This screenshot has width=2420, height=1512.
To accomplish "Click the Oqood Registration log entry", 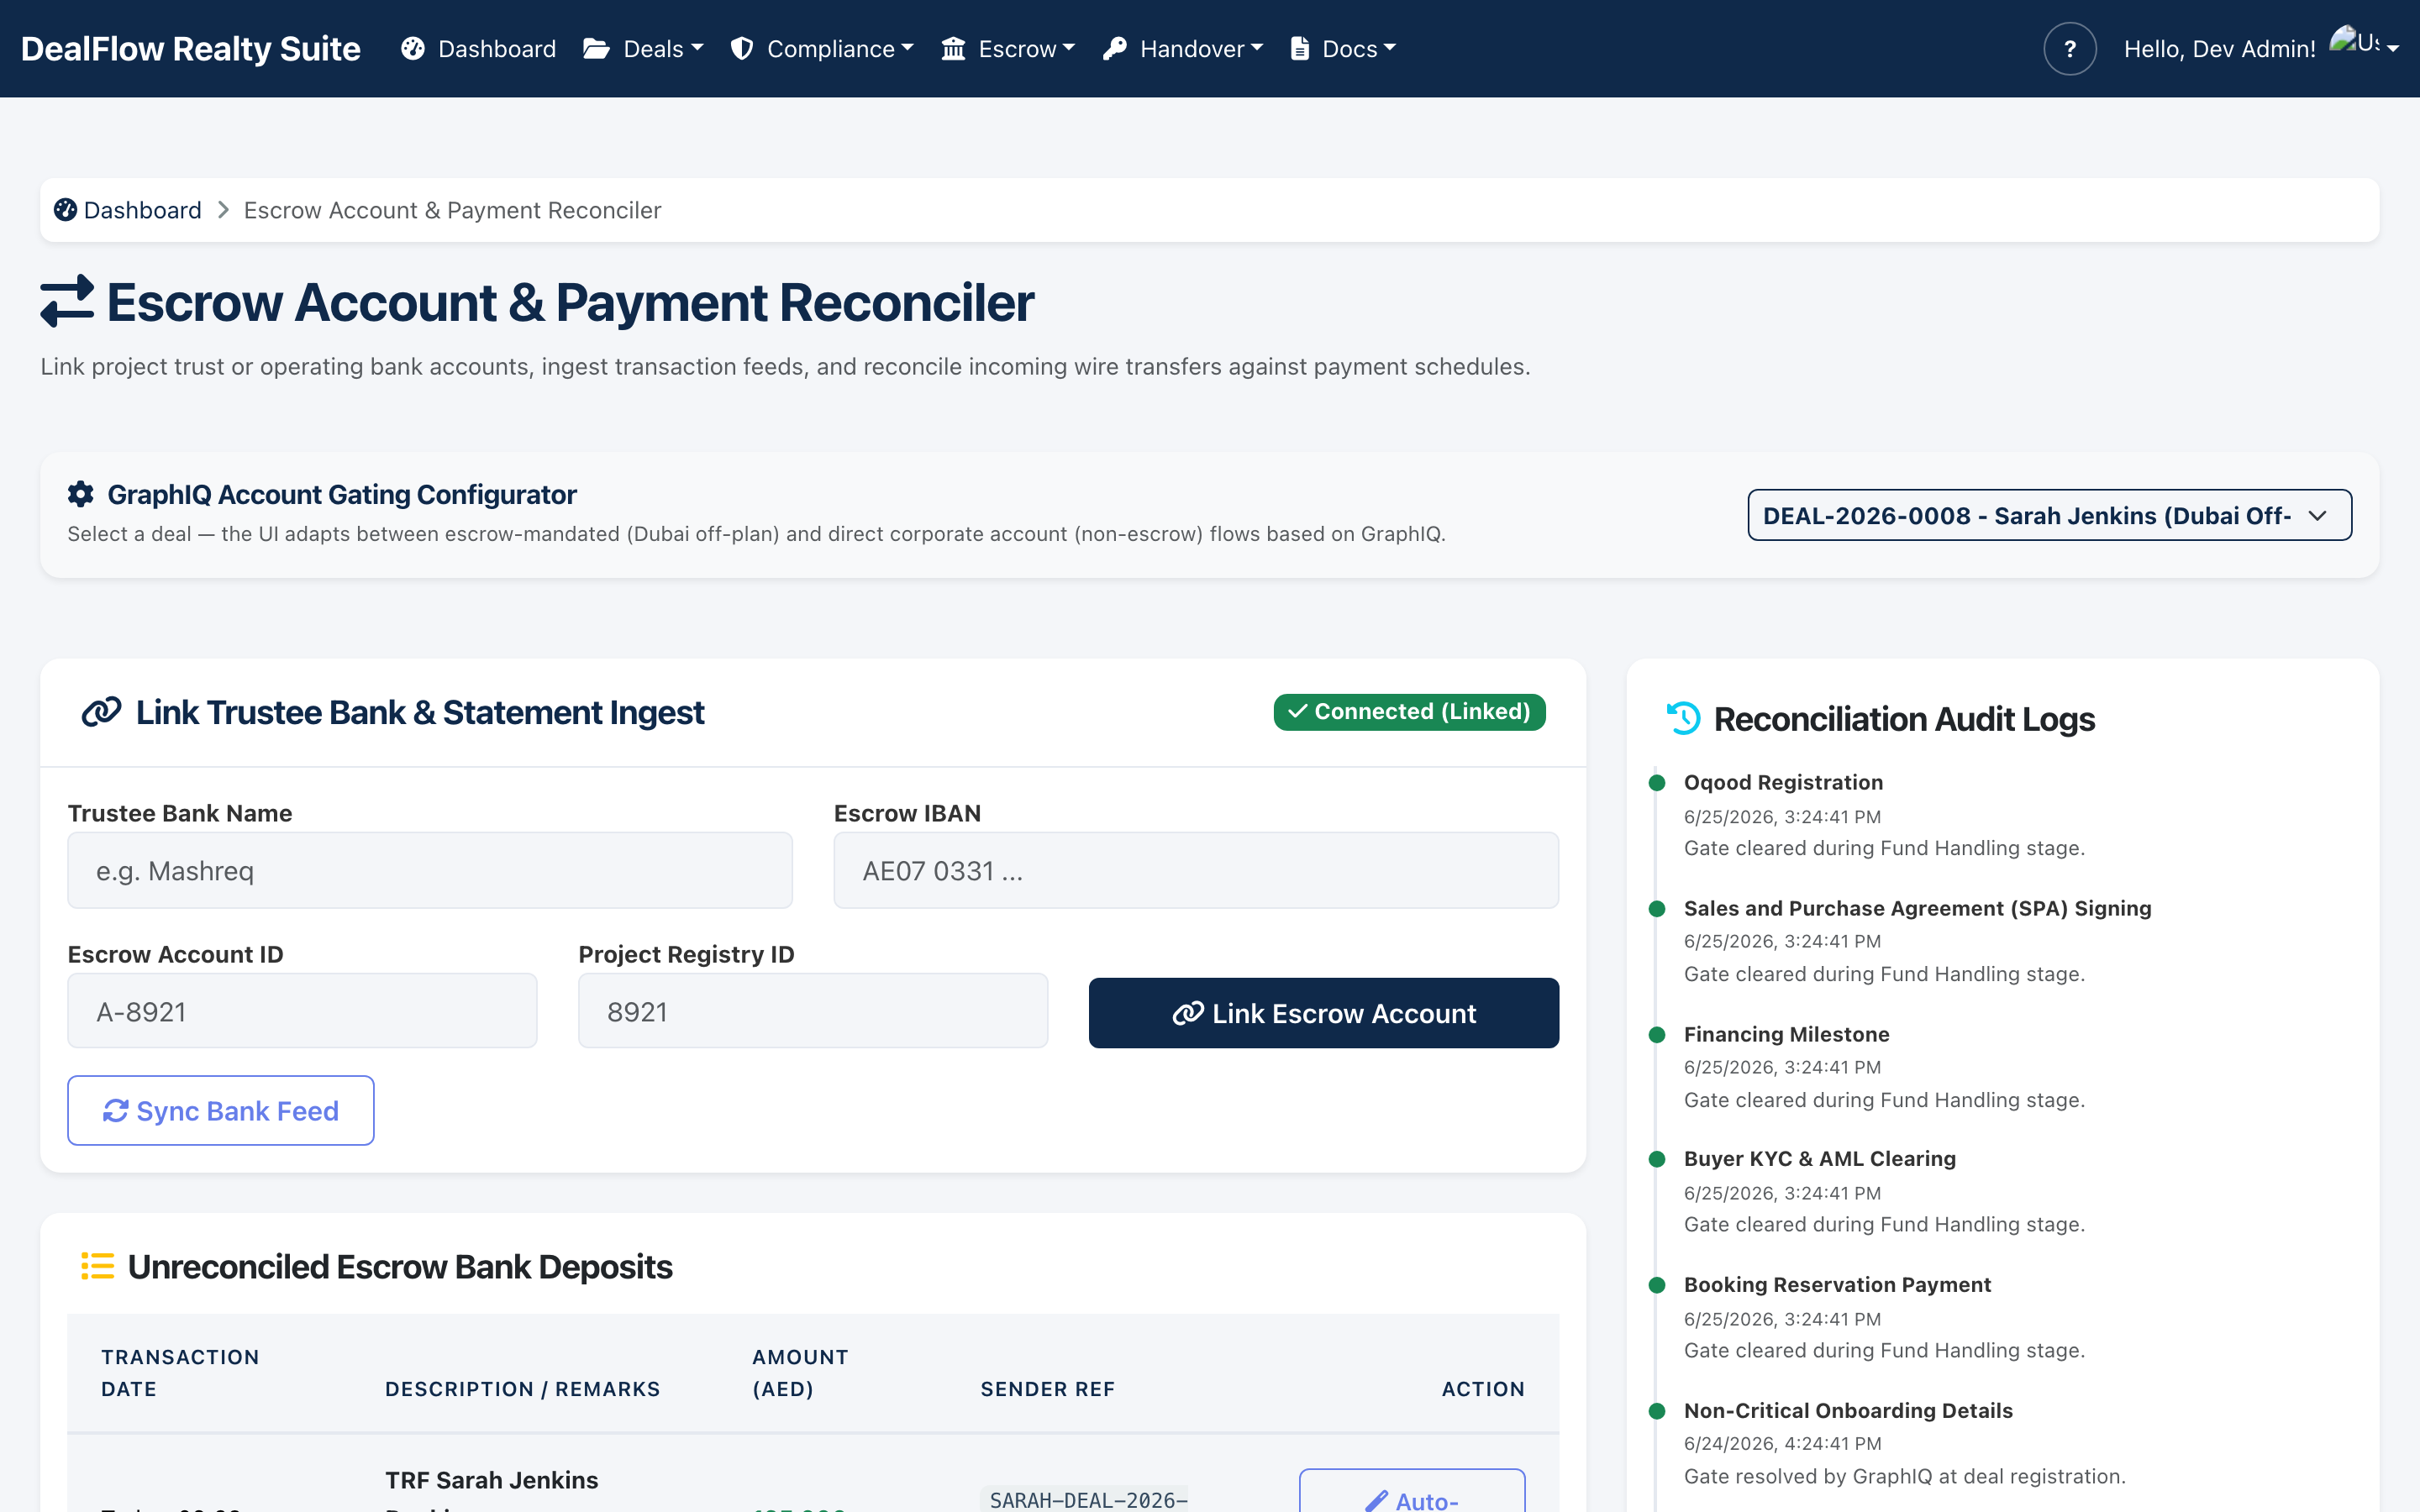I will (1783, 782).
